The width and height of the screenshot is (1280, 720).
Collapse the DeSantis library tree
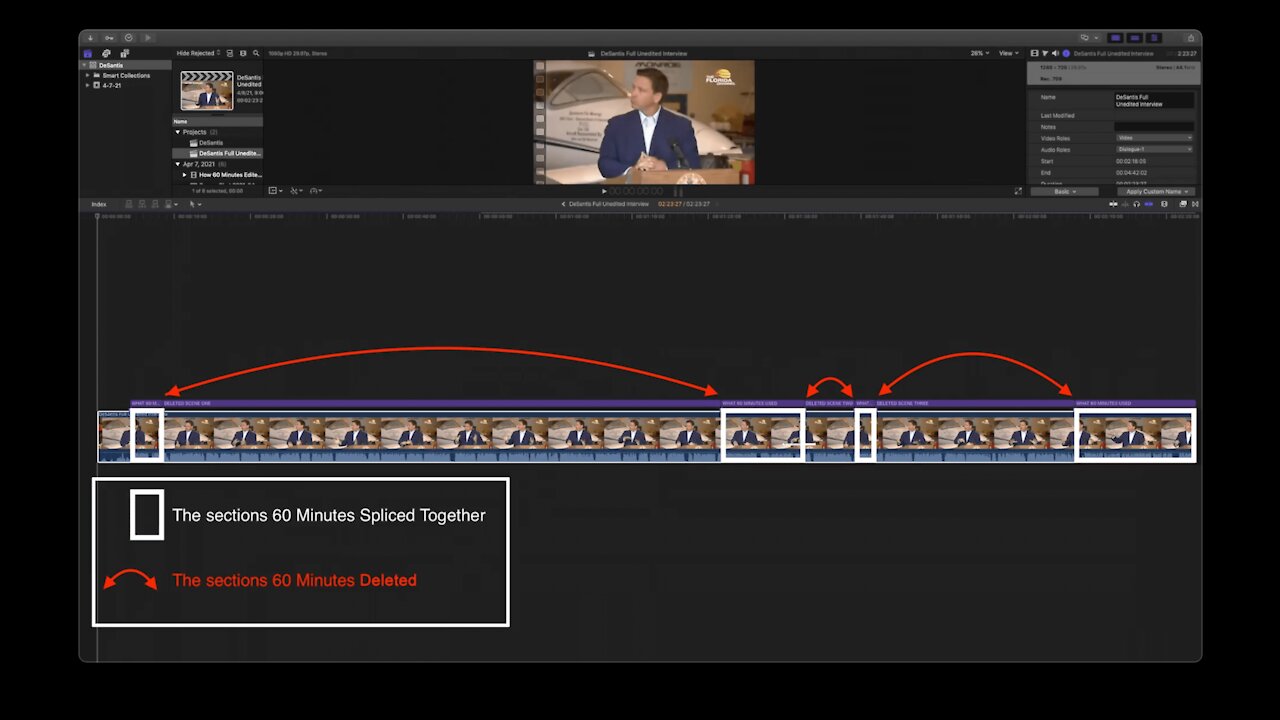point(86,65)
